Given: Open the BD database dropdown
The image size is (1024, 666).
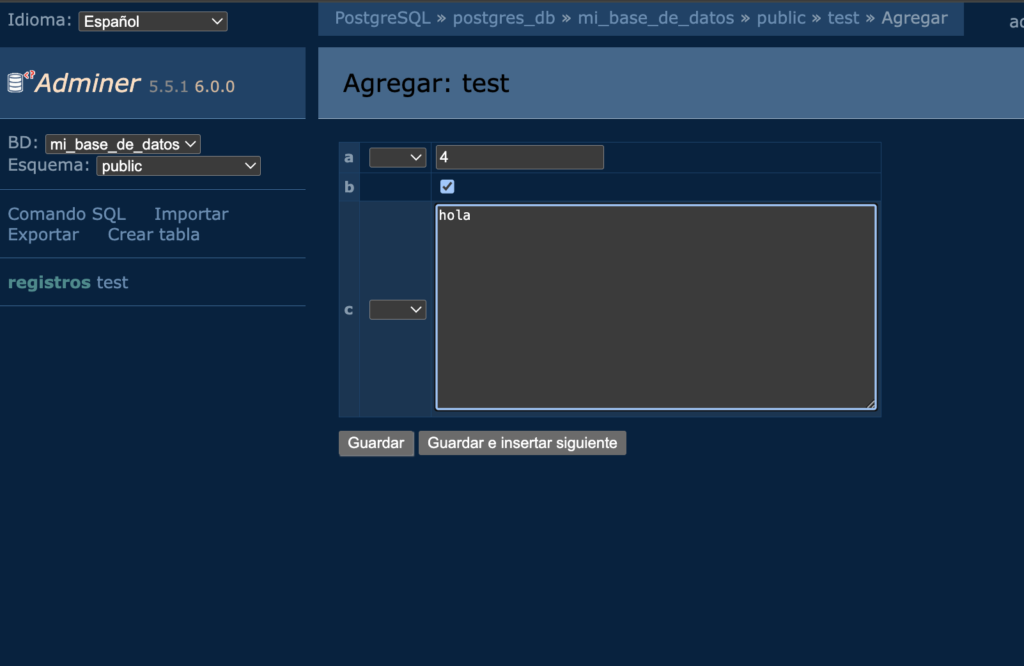Looking at the screenshot, I should tap(123, 144).
